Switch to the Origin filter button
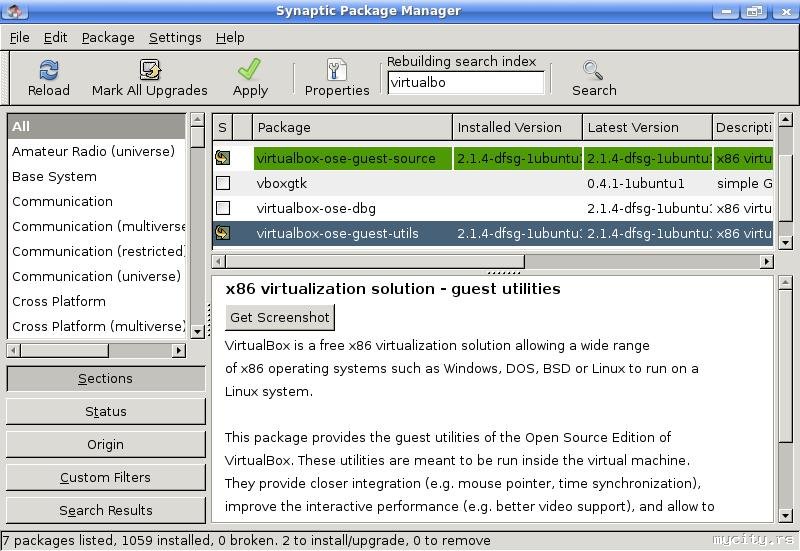This screenshot has width=800, height=551. [x=106, y=444]
